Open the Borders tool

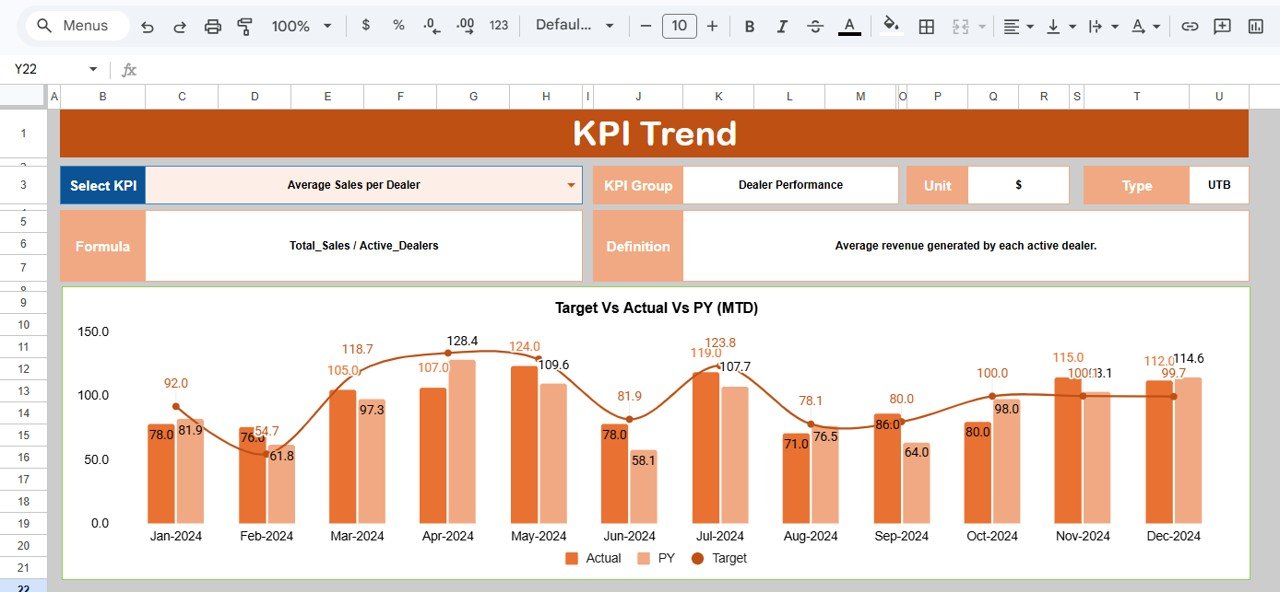[925, 26]
